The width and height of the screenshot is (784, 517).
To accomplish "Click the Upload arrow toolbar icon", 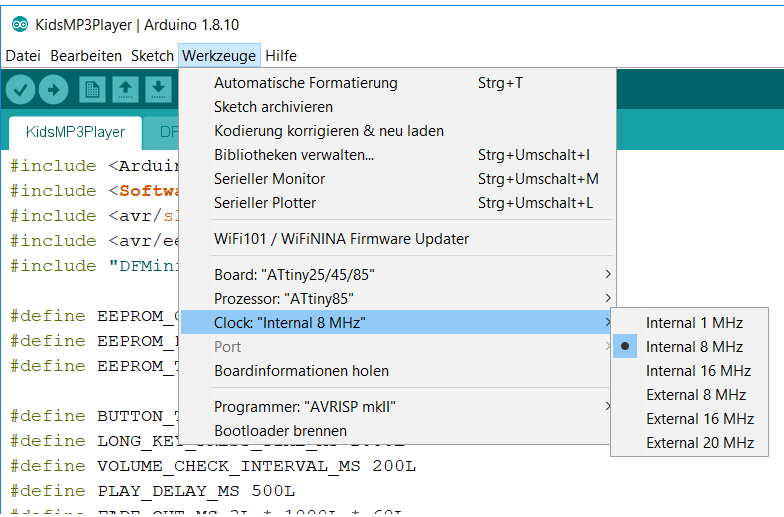I will [53, 89].
